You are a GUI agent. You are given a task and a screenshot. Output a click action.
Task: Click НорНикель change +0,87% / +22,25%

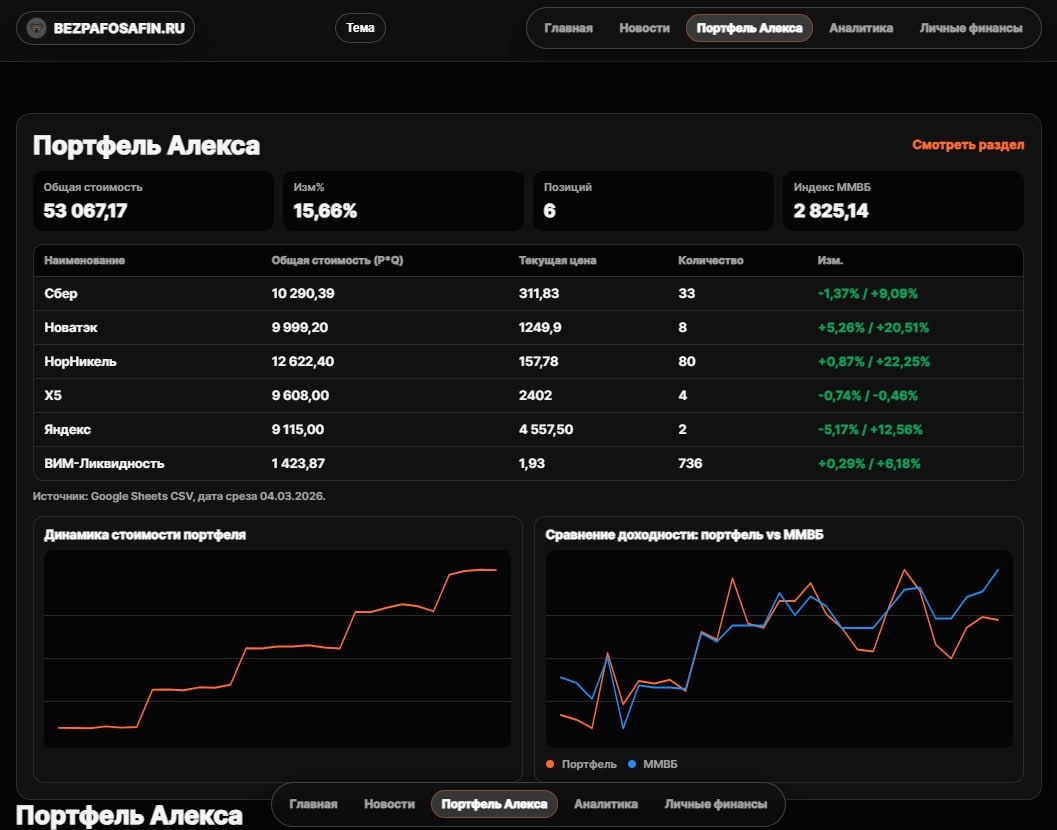pyautogui.click(x=874, y=361)
